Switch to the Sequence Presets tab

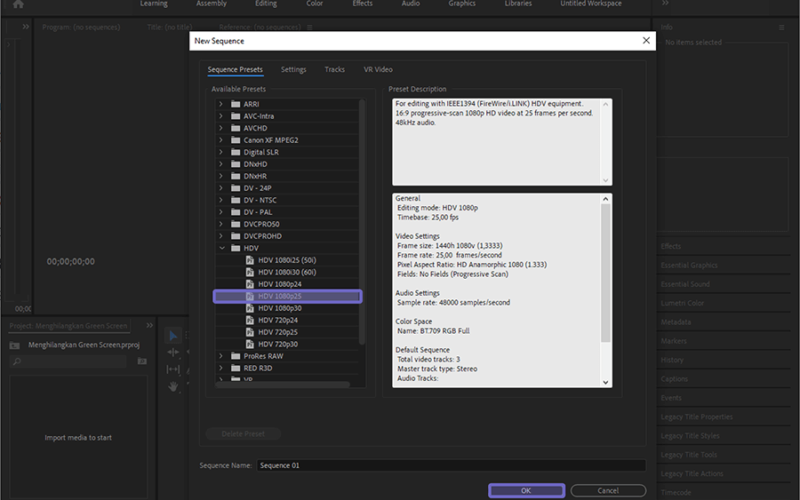tap(235, 69)
